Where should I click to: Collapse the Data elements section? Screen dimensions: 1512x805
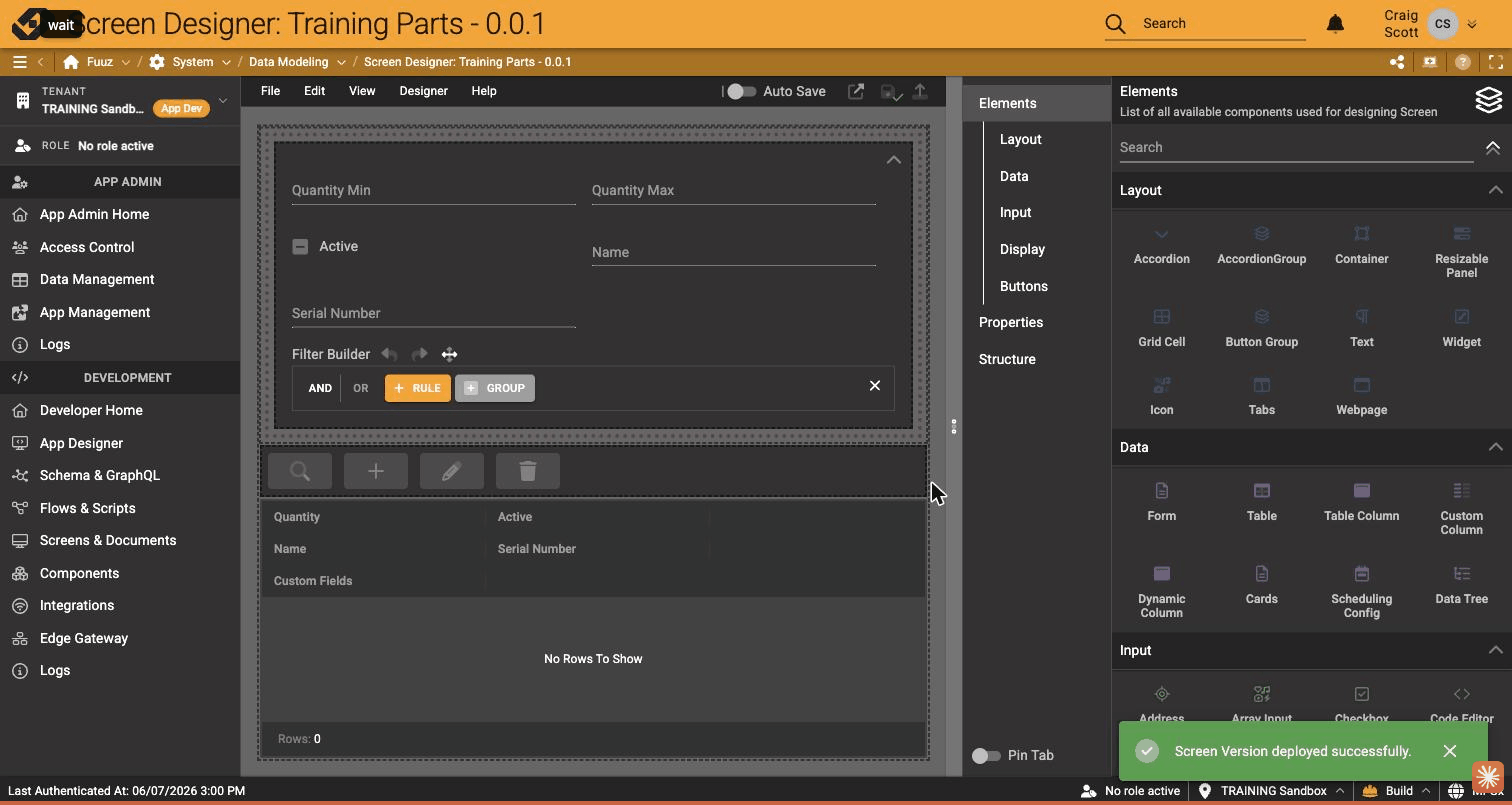[1495, 447]
